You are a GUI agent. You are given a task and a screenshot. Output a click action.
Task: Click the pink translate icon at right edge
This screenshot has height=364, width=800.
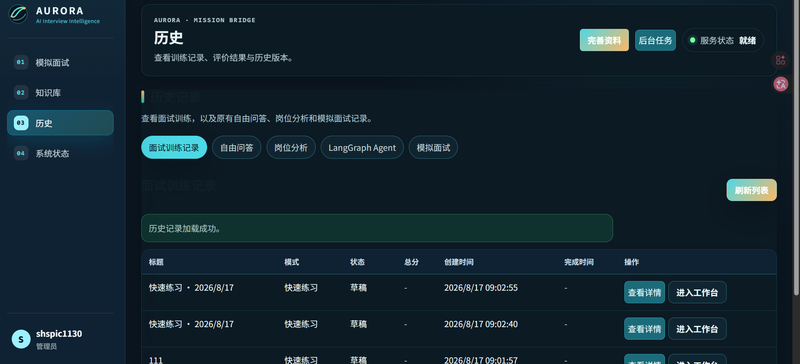[781, 84]
